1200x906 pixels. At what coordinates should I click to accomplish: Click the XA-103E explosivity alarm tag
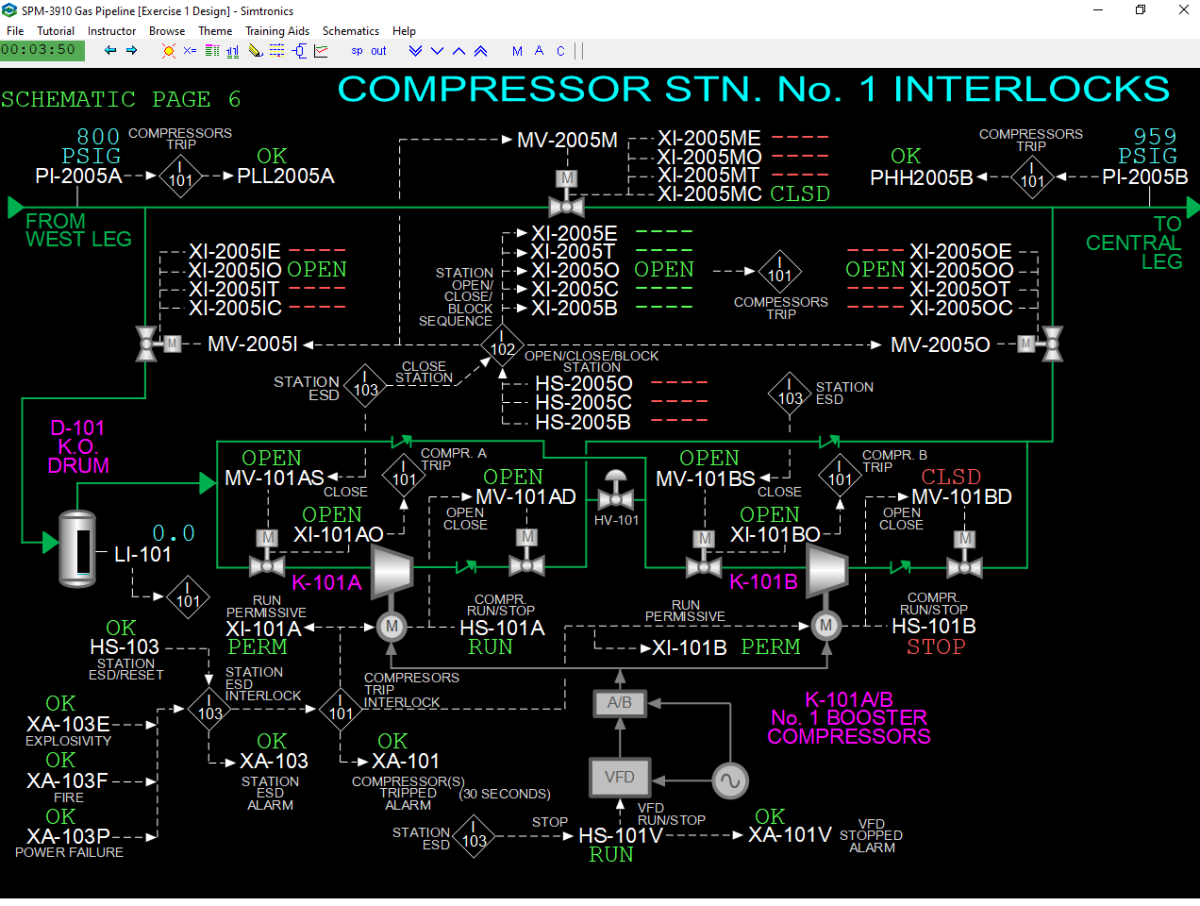pos(69,724)
